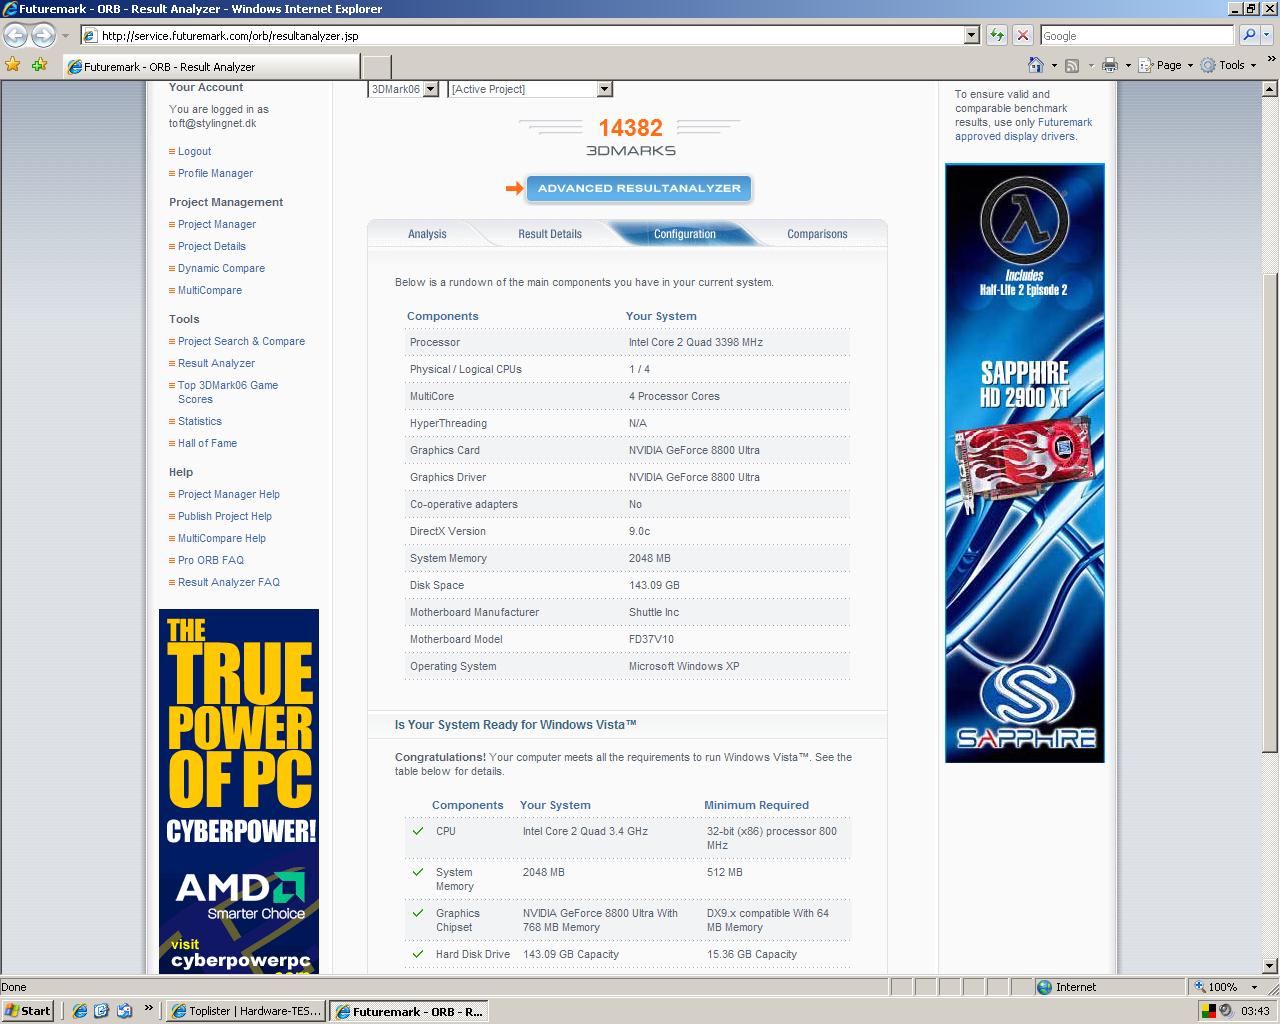Viewport: 1280px width, 1024px height.
Task: Open Home button dropdown arrow
Action: [x=1054, y=65]
